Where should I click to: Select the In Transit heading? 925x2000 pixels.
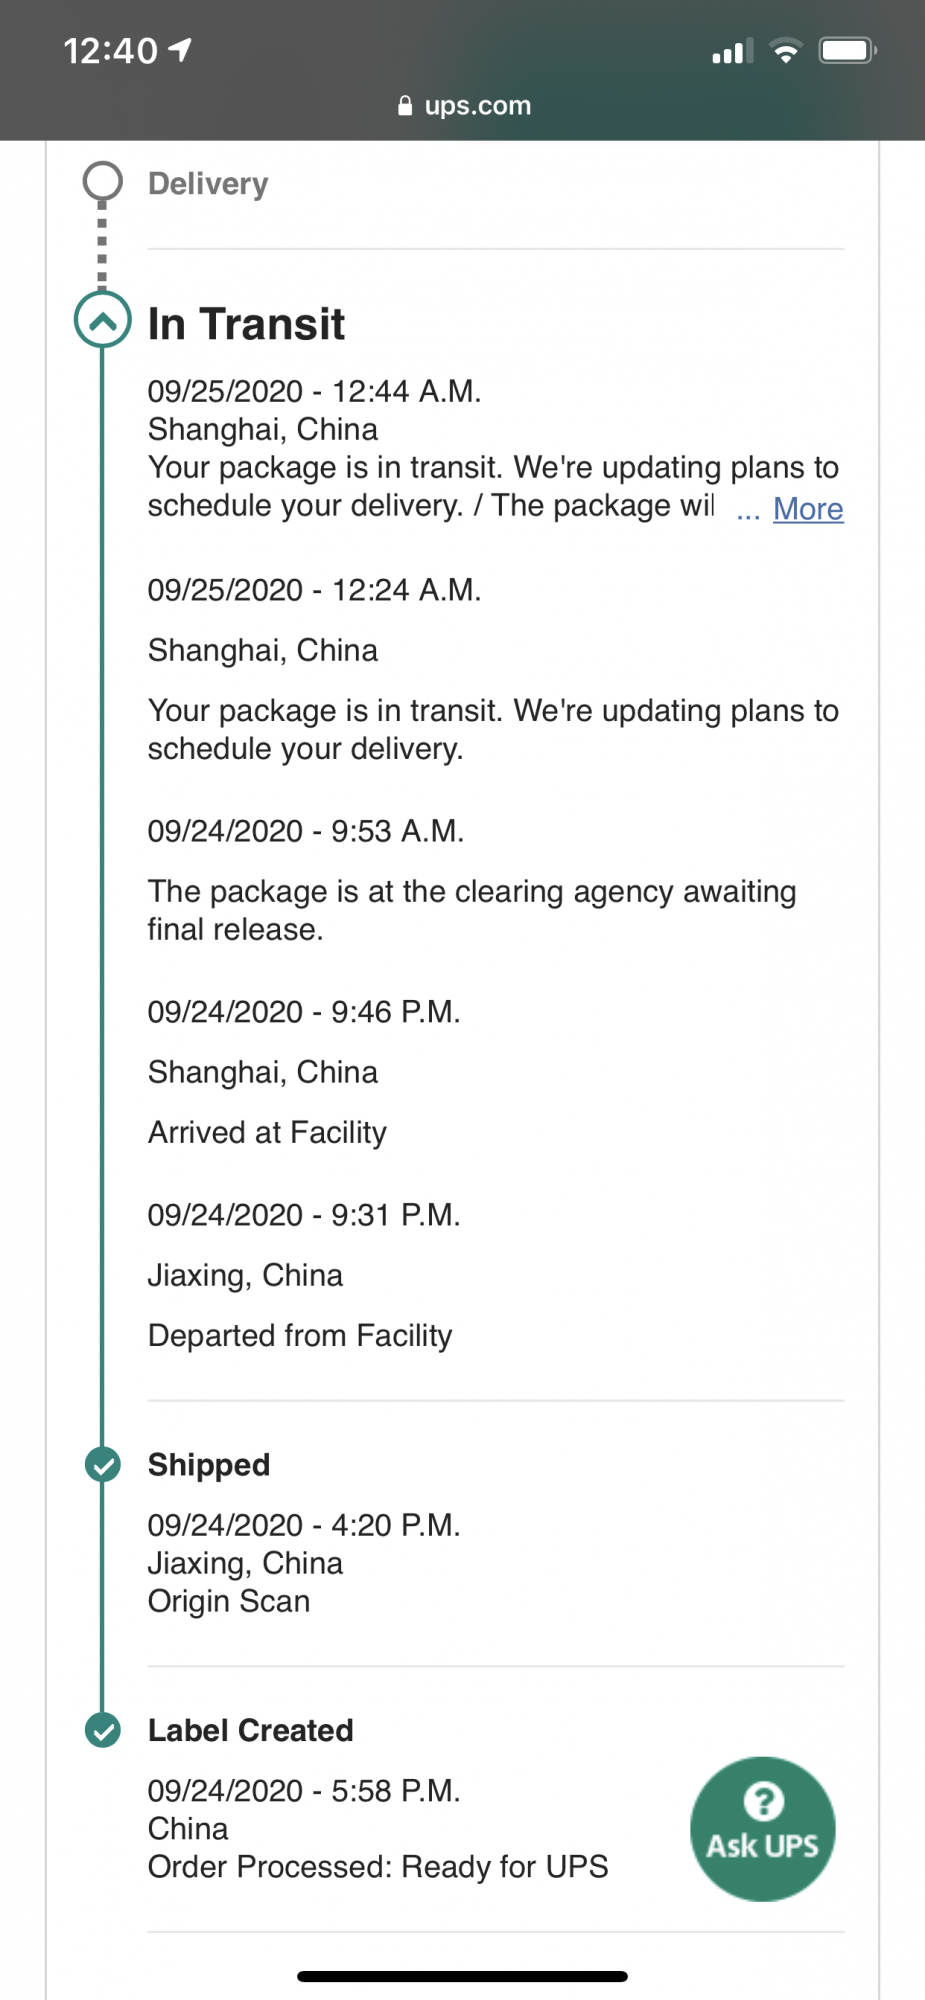(x=246, y=324)
